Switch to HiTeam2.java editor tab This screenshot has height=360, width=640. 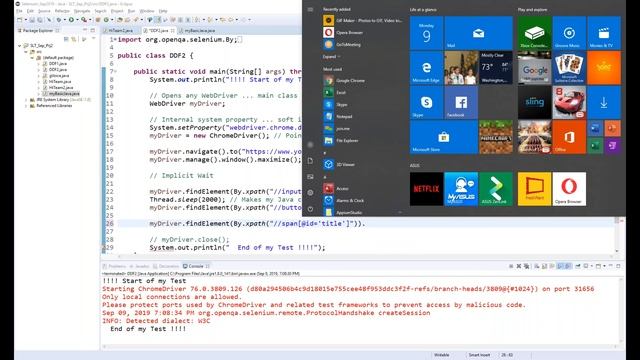click(121, 31)
